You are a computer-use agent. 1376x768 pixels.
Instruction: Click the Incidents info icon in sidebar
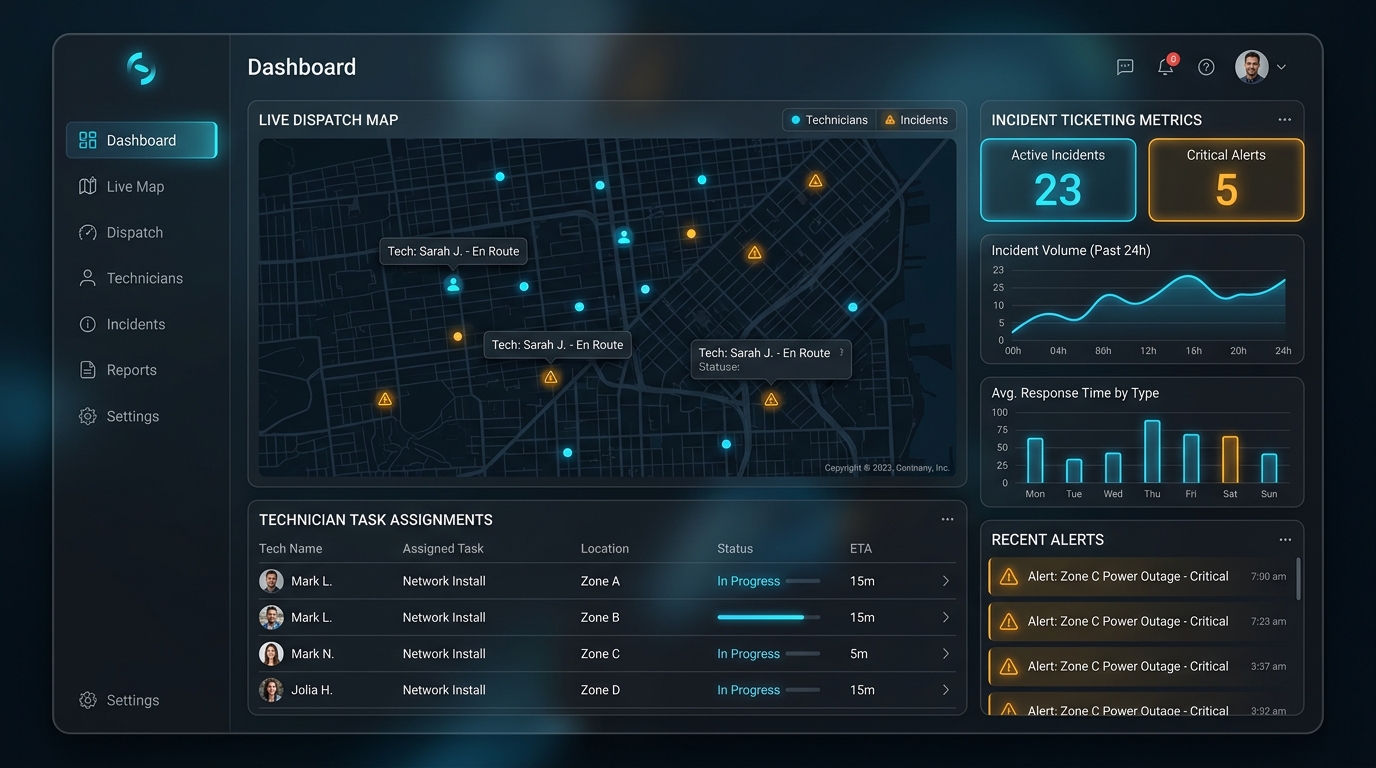pyautogui.click(x=88, y=324)
